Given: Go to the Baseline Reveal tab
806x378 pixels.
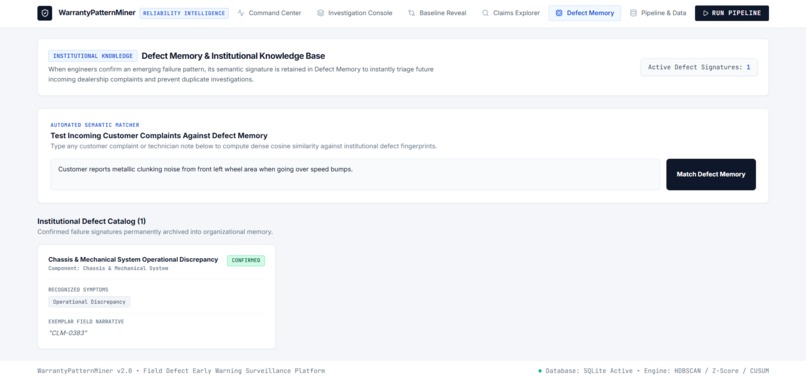Looking at the screenshot, I should [x=437, y=13].
